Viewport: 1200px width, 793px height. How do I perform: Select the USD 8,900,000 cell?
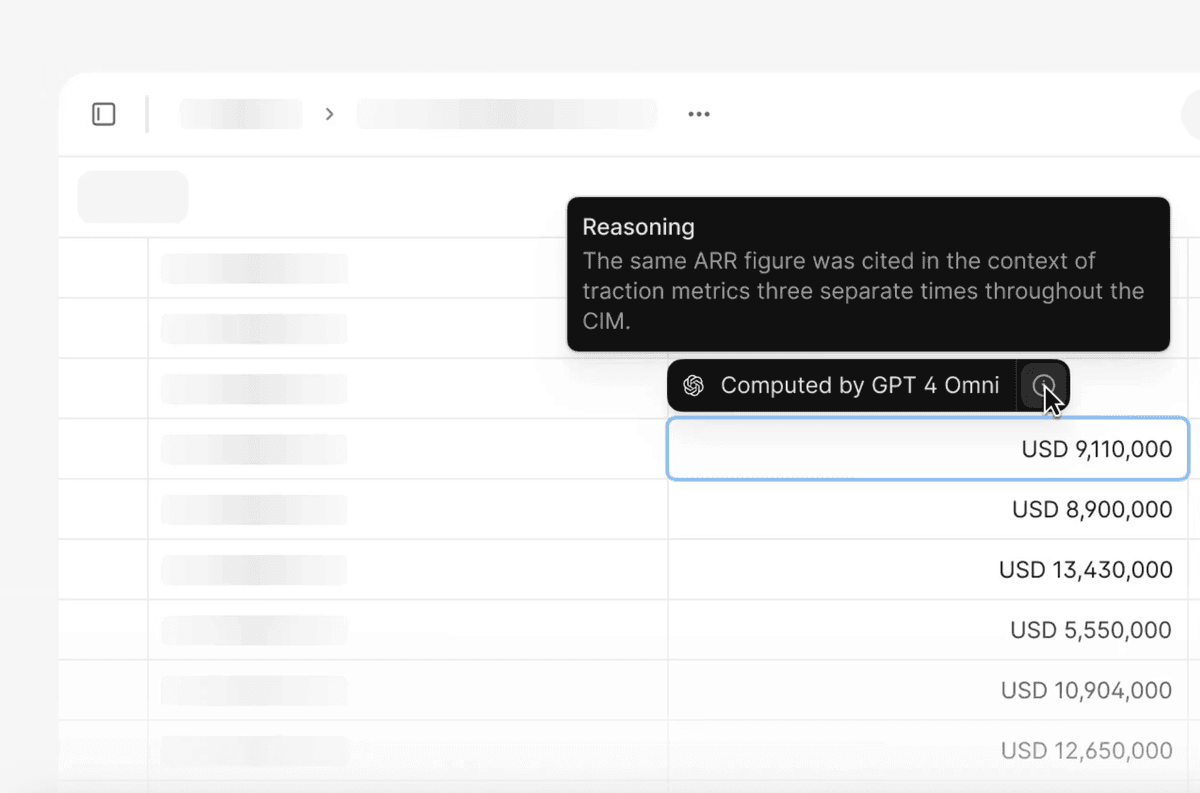point(927,510)
